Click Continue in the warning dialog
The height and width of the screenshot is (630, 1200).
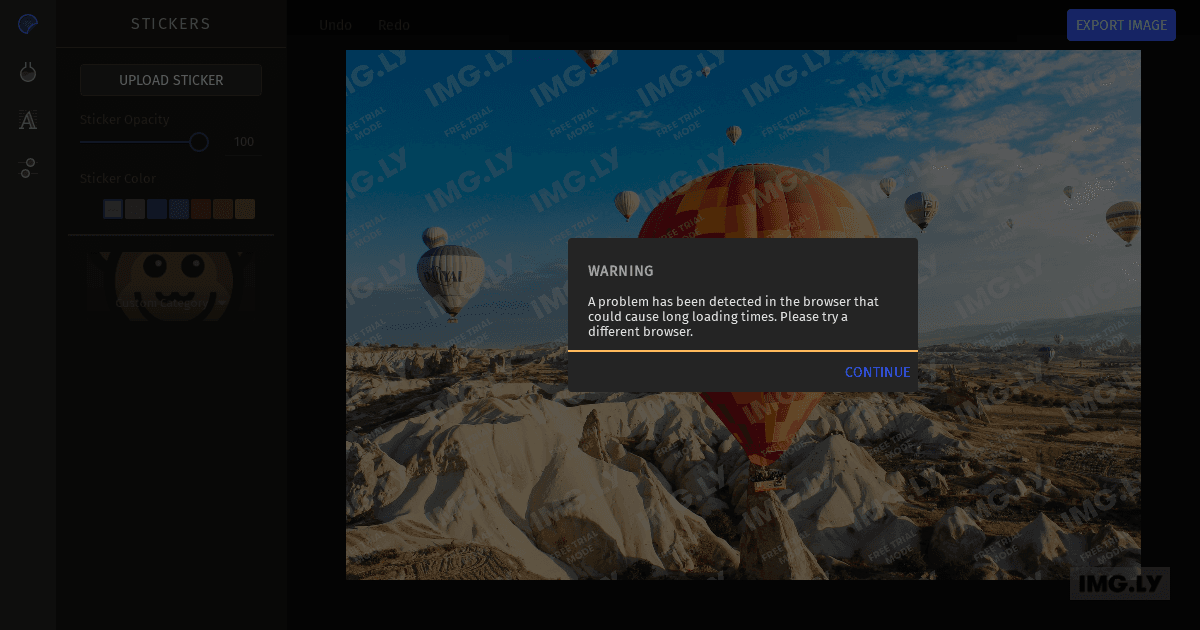(877, 372)
